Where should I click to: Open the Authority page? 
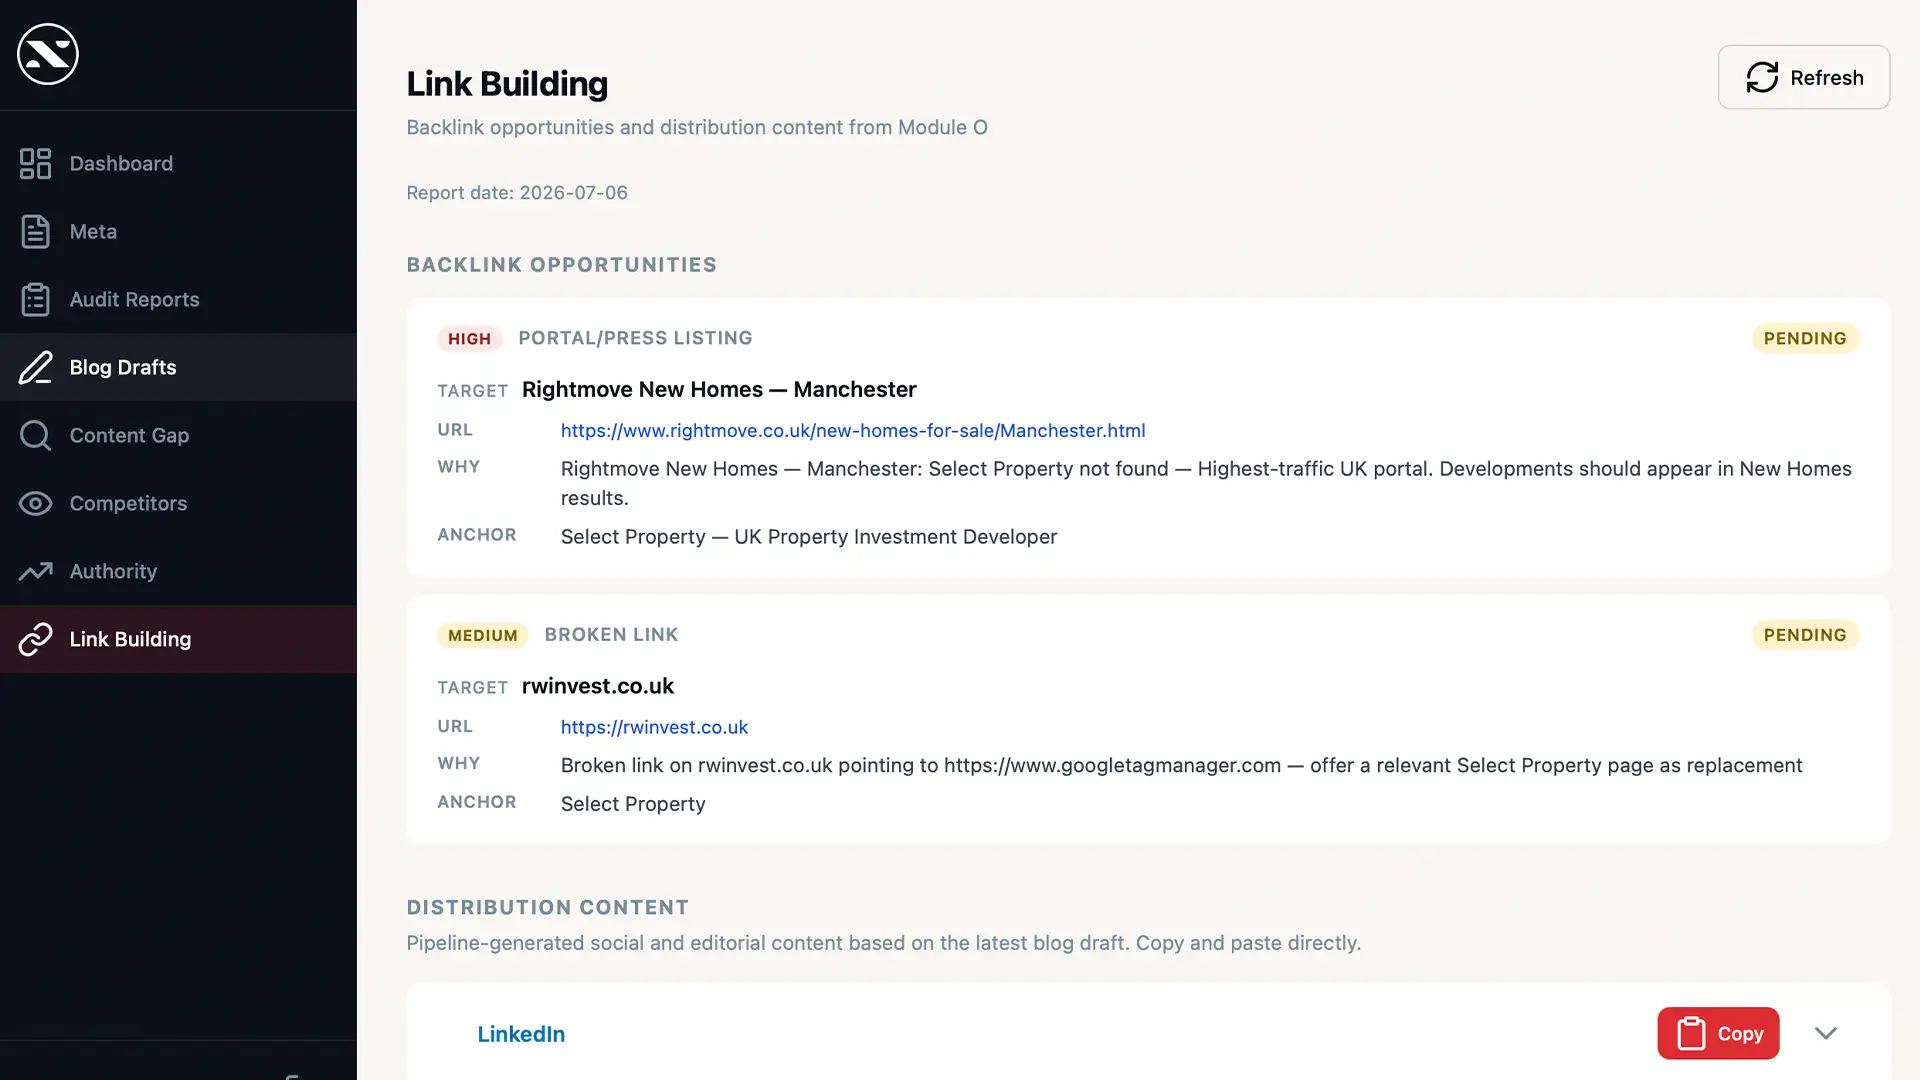coord(178,571)
